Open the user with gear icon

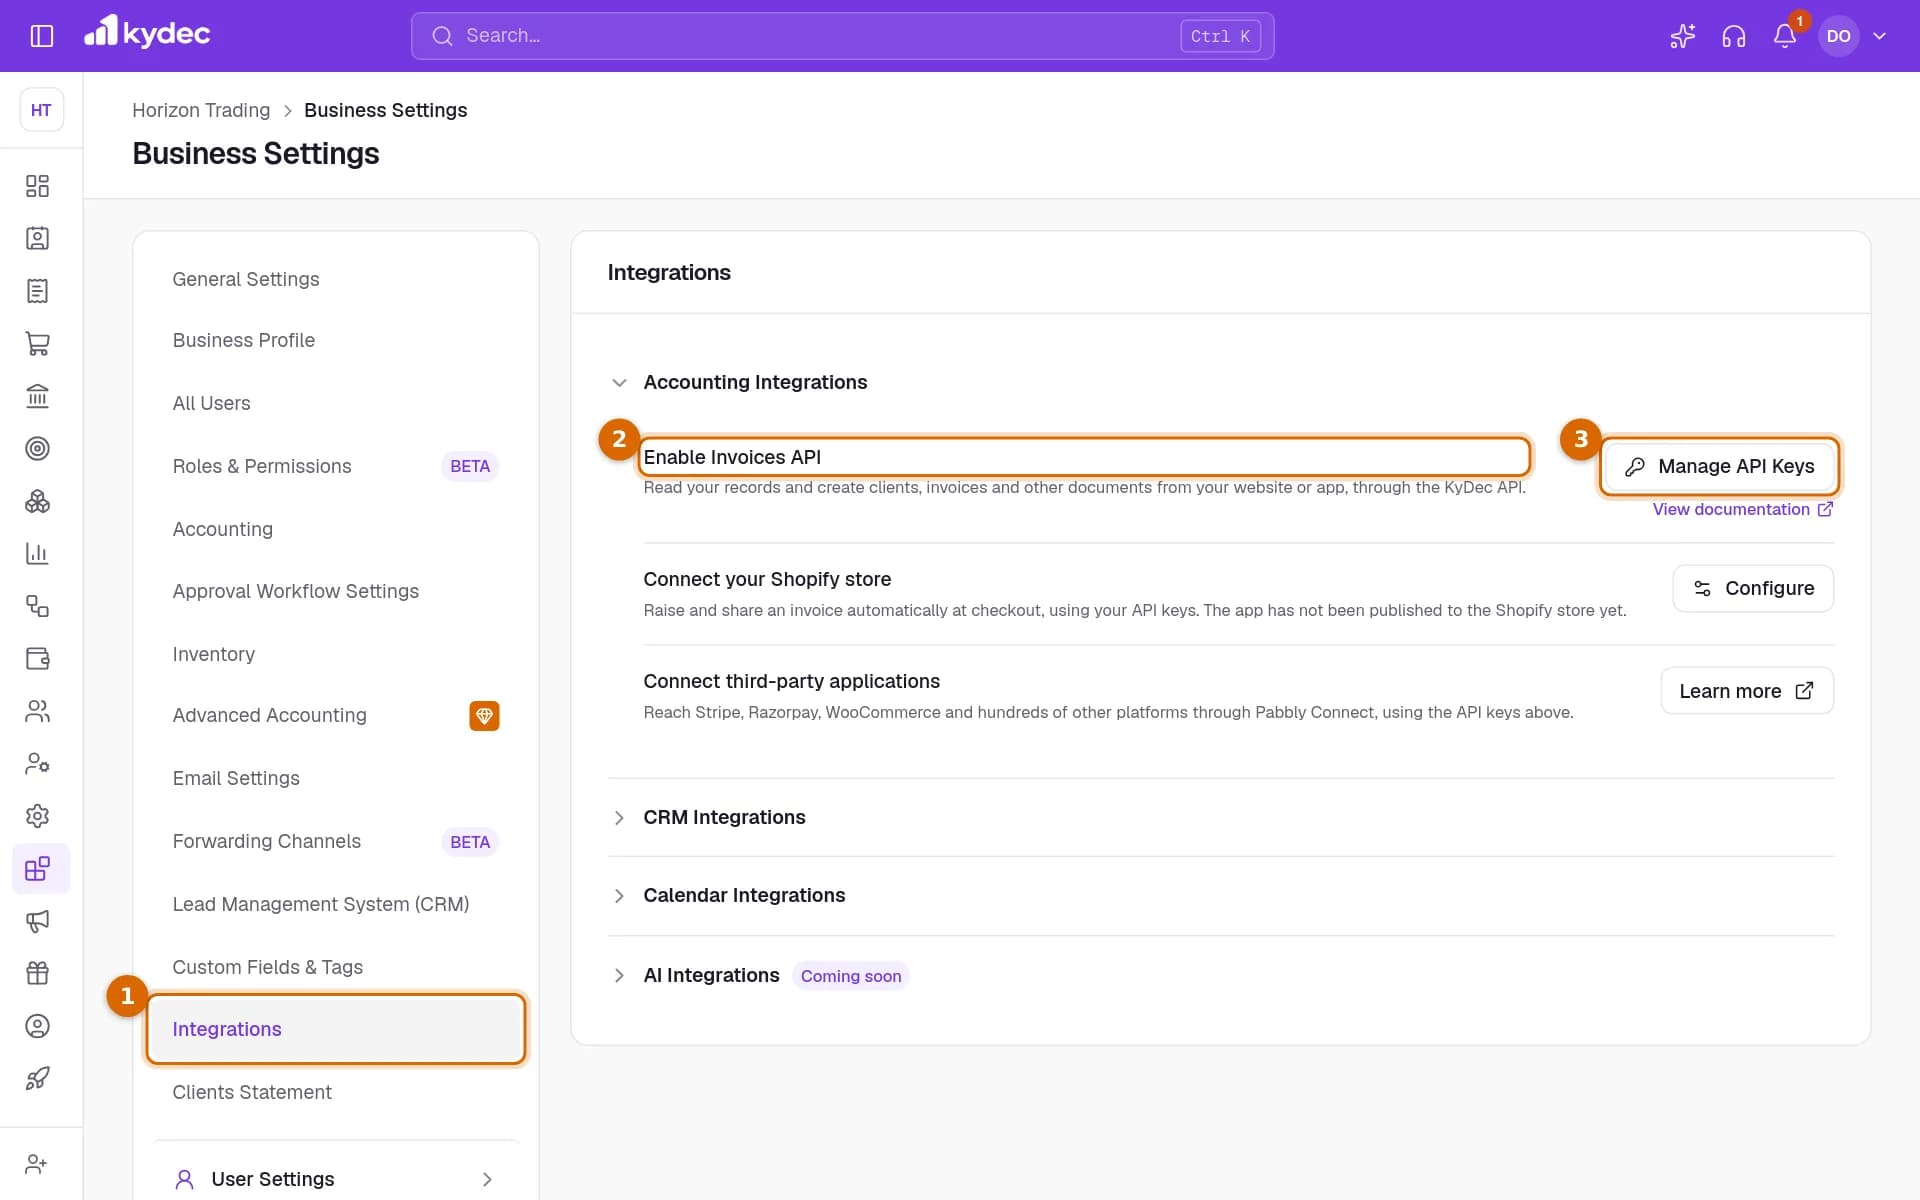click(37, 763)
